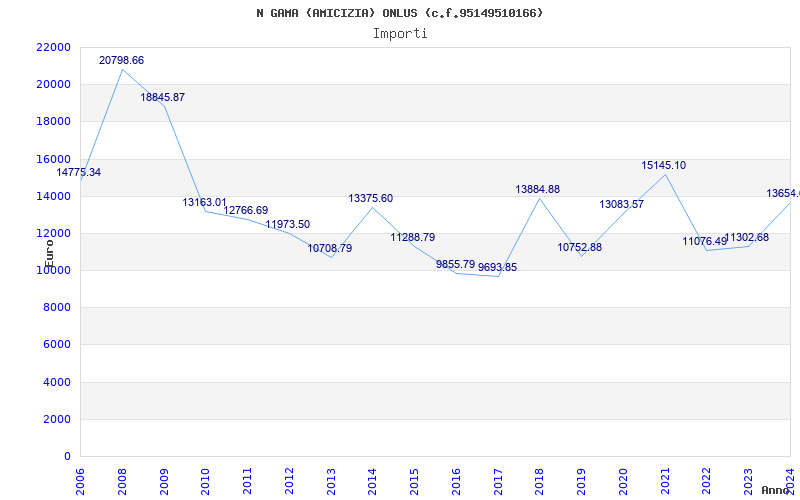This screenshot has width=800, height=500.
Task: Click the x-axis year 2009
Action: pyautogui.click(x=164, y=481)
